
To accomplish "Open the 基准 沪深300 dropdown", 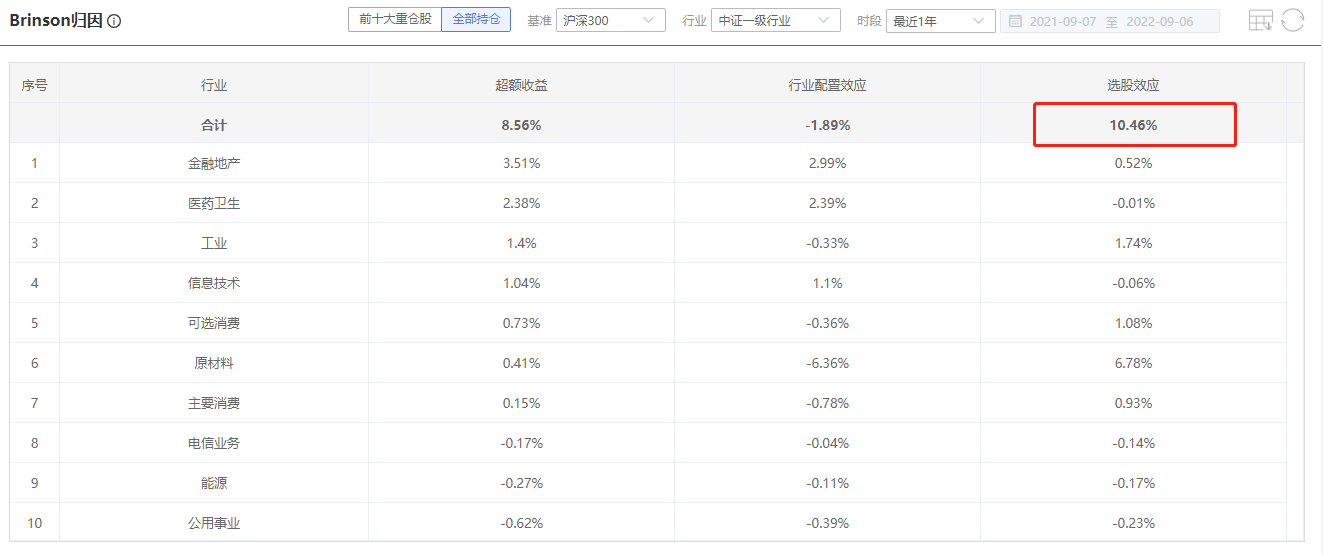I will [610, 20].
